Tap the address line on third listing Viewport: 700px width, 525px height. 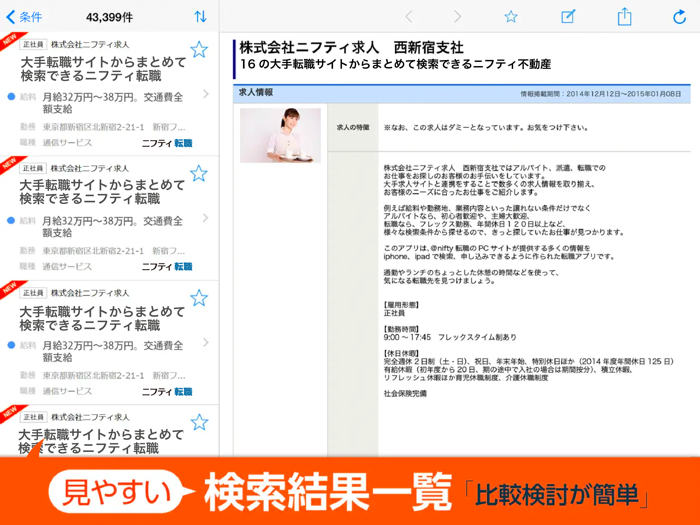pyautogui.click(x=114, y=375)
